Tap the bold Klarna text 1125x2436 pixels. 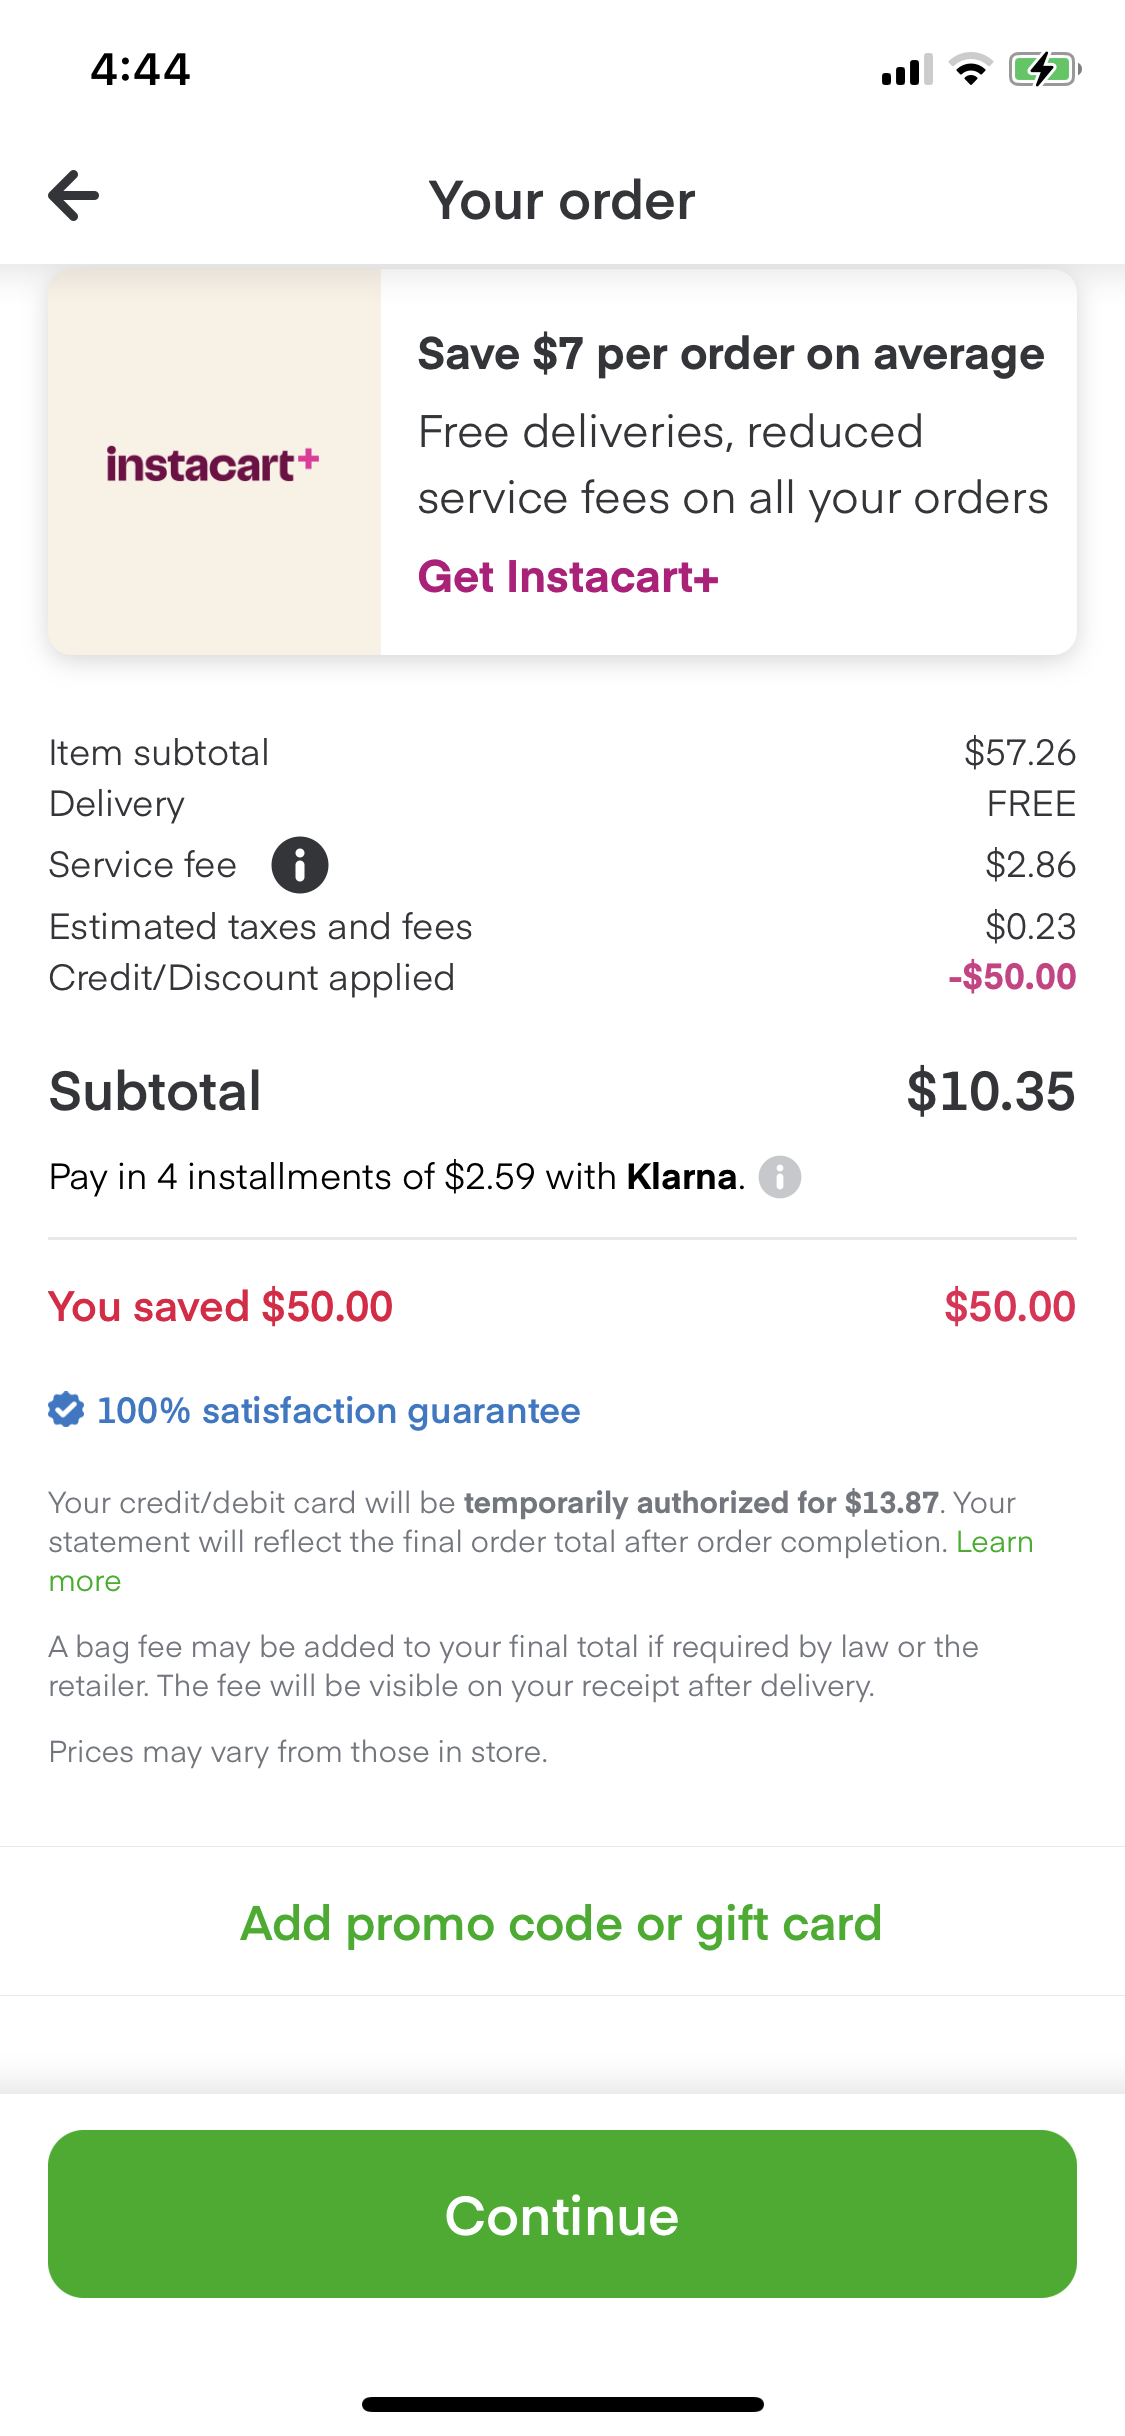point(682,1177)
